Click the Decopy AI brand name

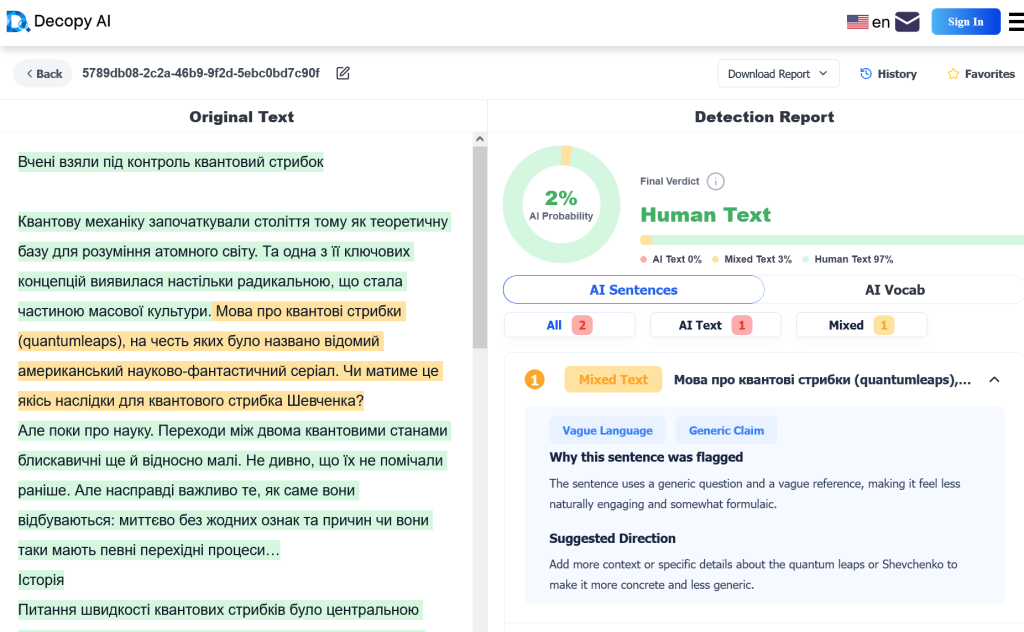72,21
